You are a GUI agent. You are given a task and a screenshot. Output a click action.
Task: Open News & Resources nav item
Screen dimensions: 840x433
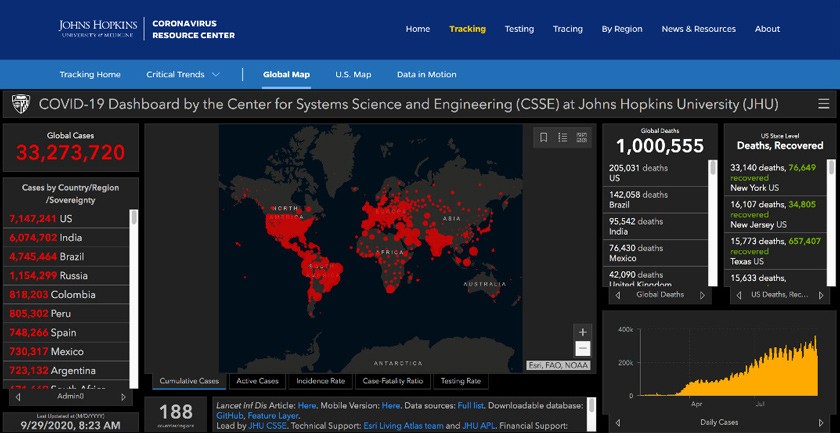pyautogui.click(x=699, y=29)
